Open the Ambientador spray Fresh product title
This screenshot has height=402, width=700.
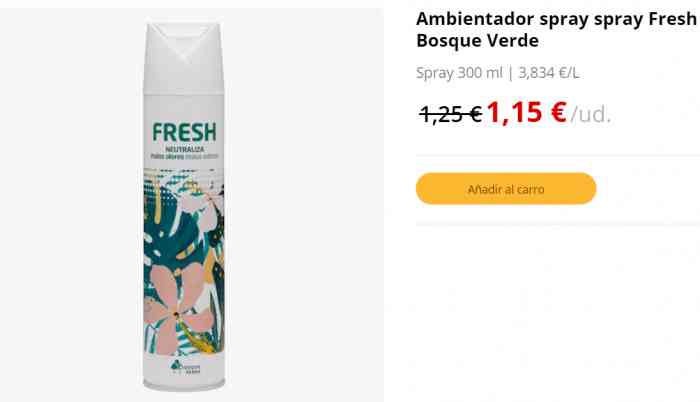pyautogui.click(x=556, y=29)
